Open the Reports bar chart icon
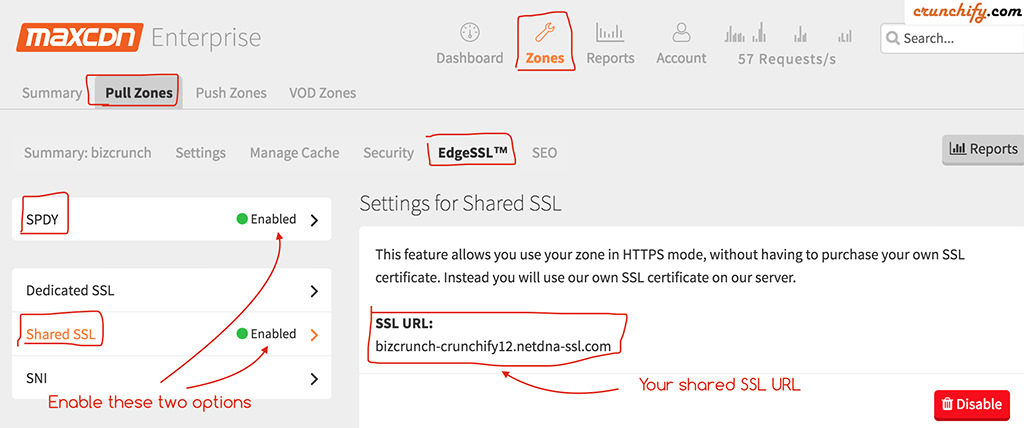The height and width of the screenshot is (428, 1024). 610,32
